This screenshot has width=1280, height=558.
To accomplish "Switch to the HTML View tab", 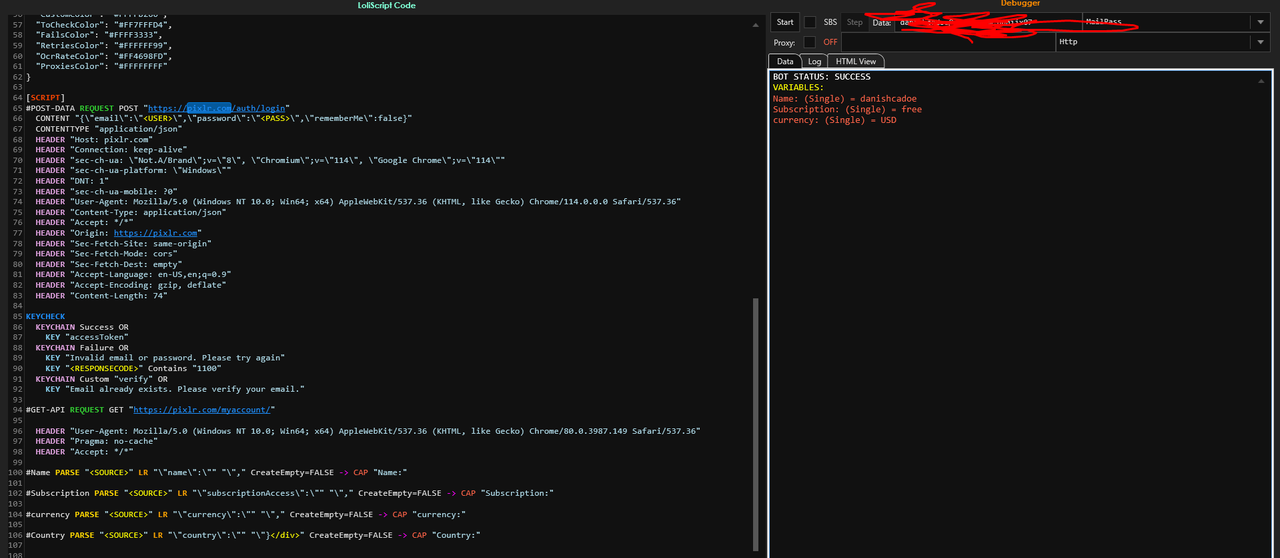I will tap(856, 62).
